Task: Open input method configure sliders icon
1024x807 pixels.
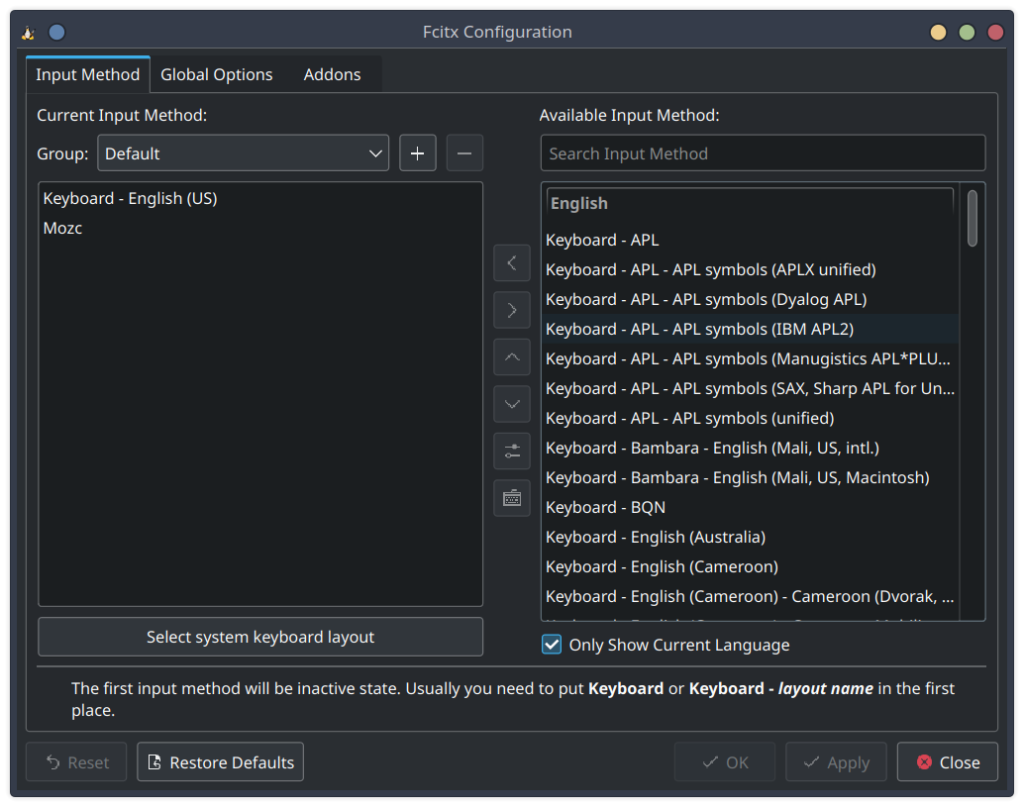Action: (x=511, y=451)
